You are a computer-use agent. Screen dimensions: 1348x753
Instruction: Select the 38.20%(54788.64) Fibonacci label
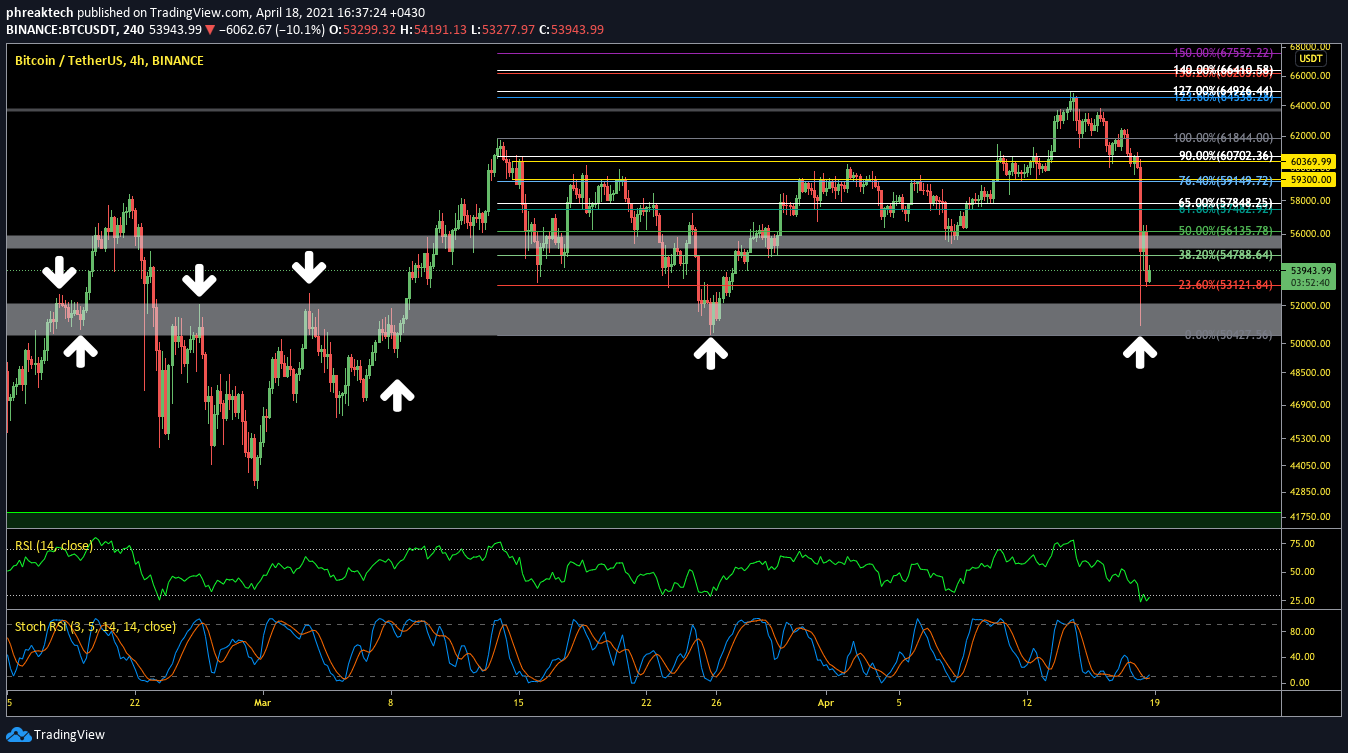click(1225, 255)
